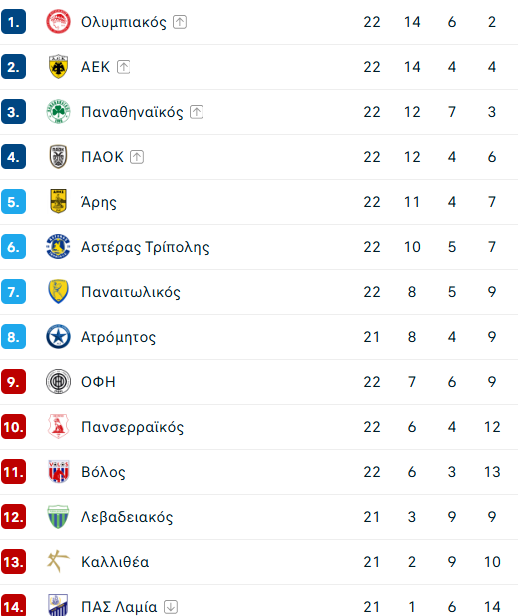Click the AEK yellow shield logo
The width and height of the screenshot is (518, 616).
(x=58, y=67)
